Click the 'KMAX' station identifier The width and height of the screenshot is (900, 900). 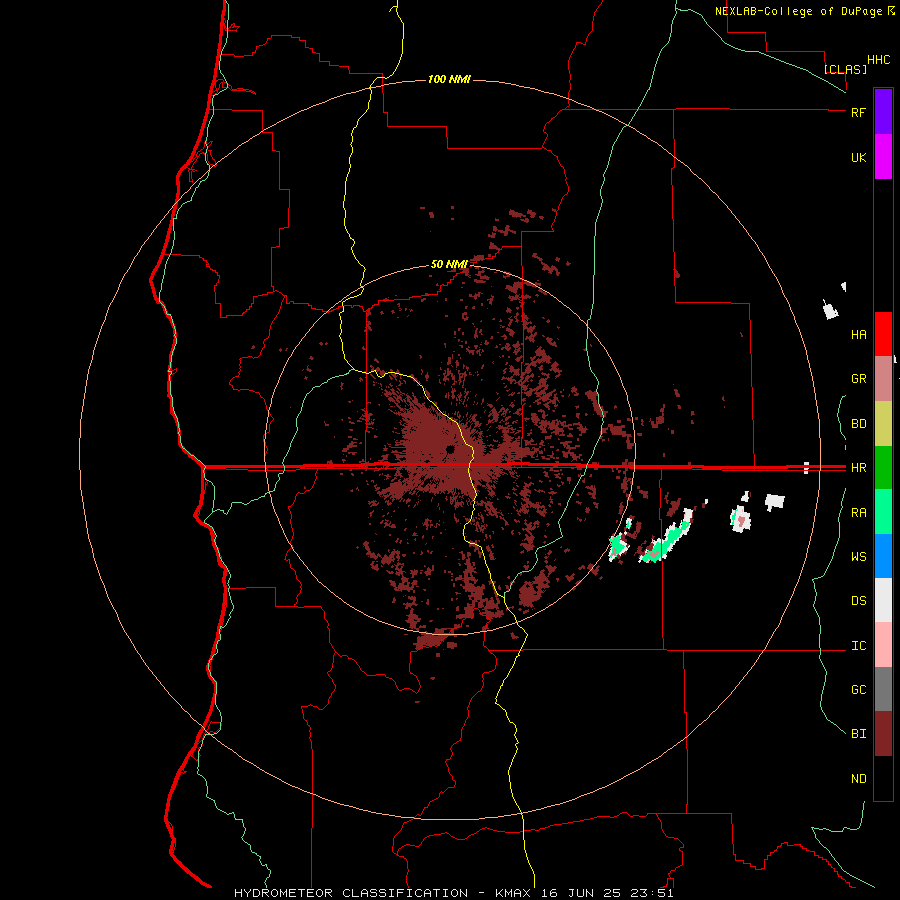[513, 893]
